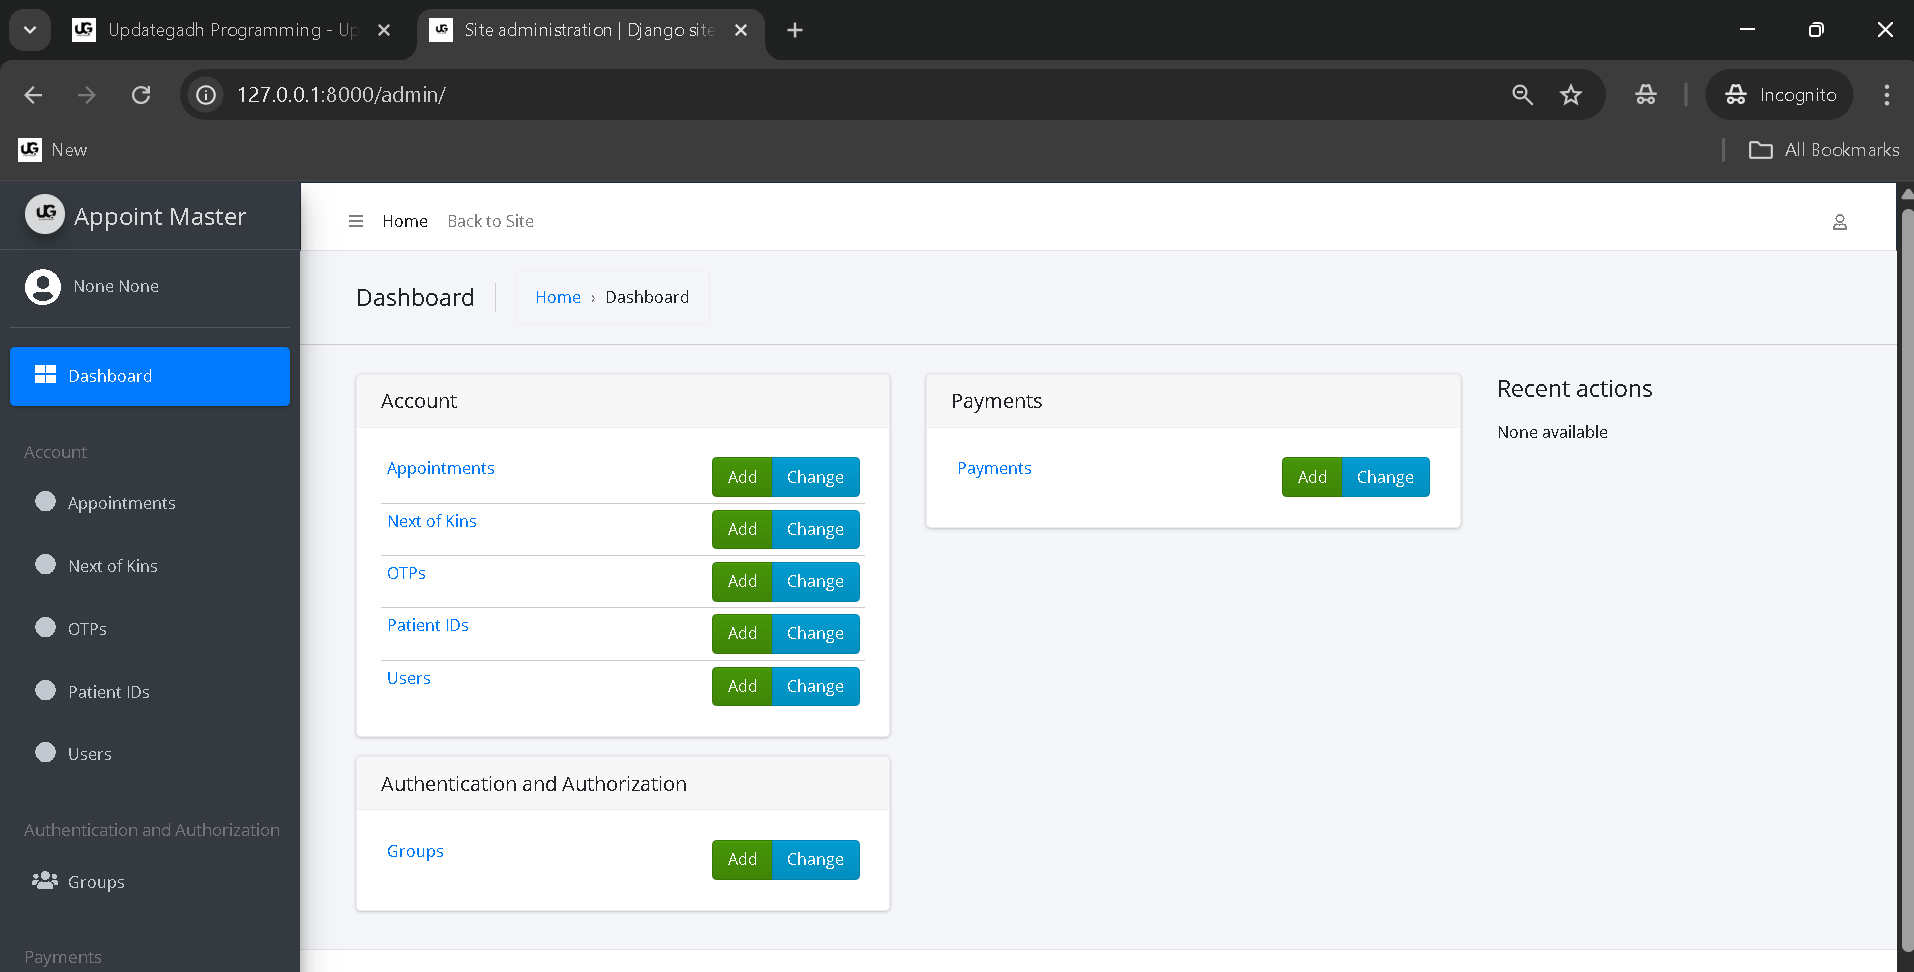Open the tab search chevron dropdown
This screenshot has width=1914, height=972.
tap(29, 29)
